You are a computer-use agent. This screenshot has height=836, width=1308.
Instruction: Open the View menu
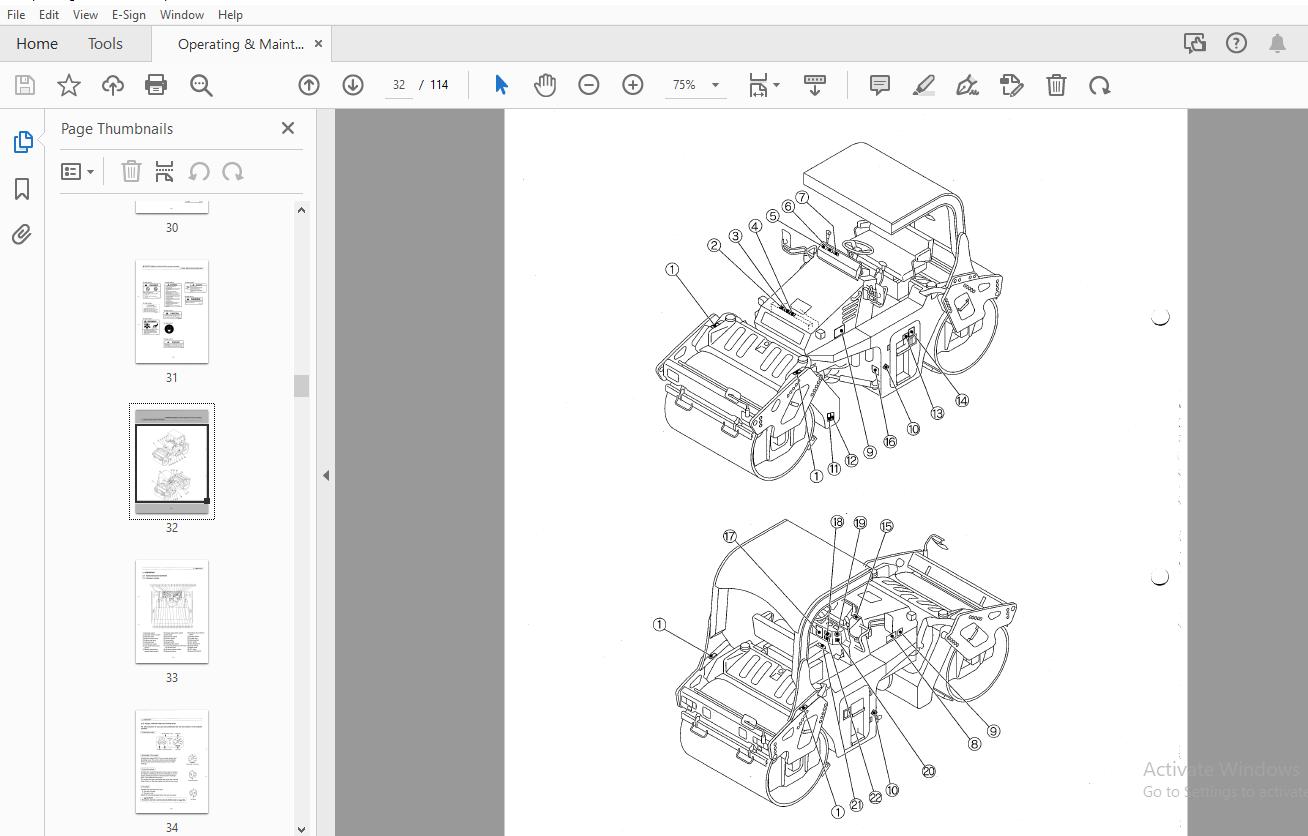point(86,15)
